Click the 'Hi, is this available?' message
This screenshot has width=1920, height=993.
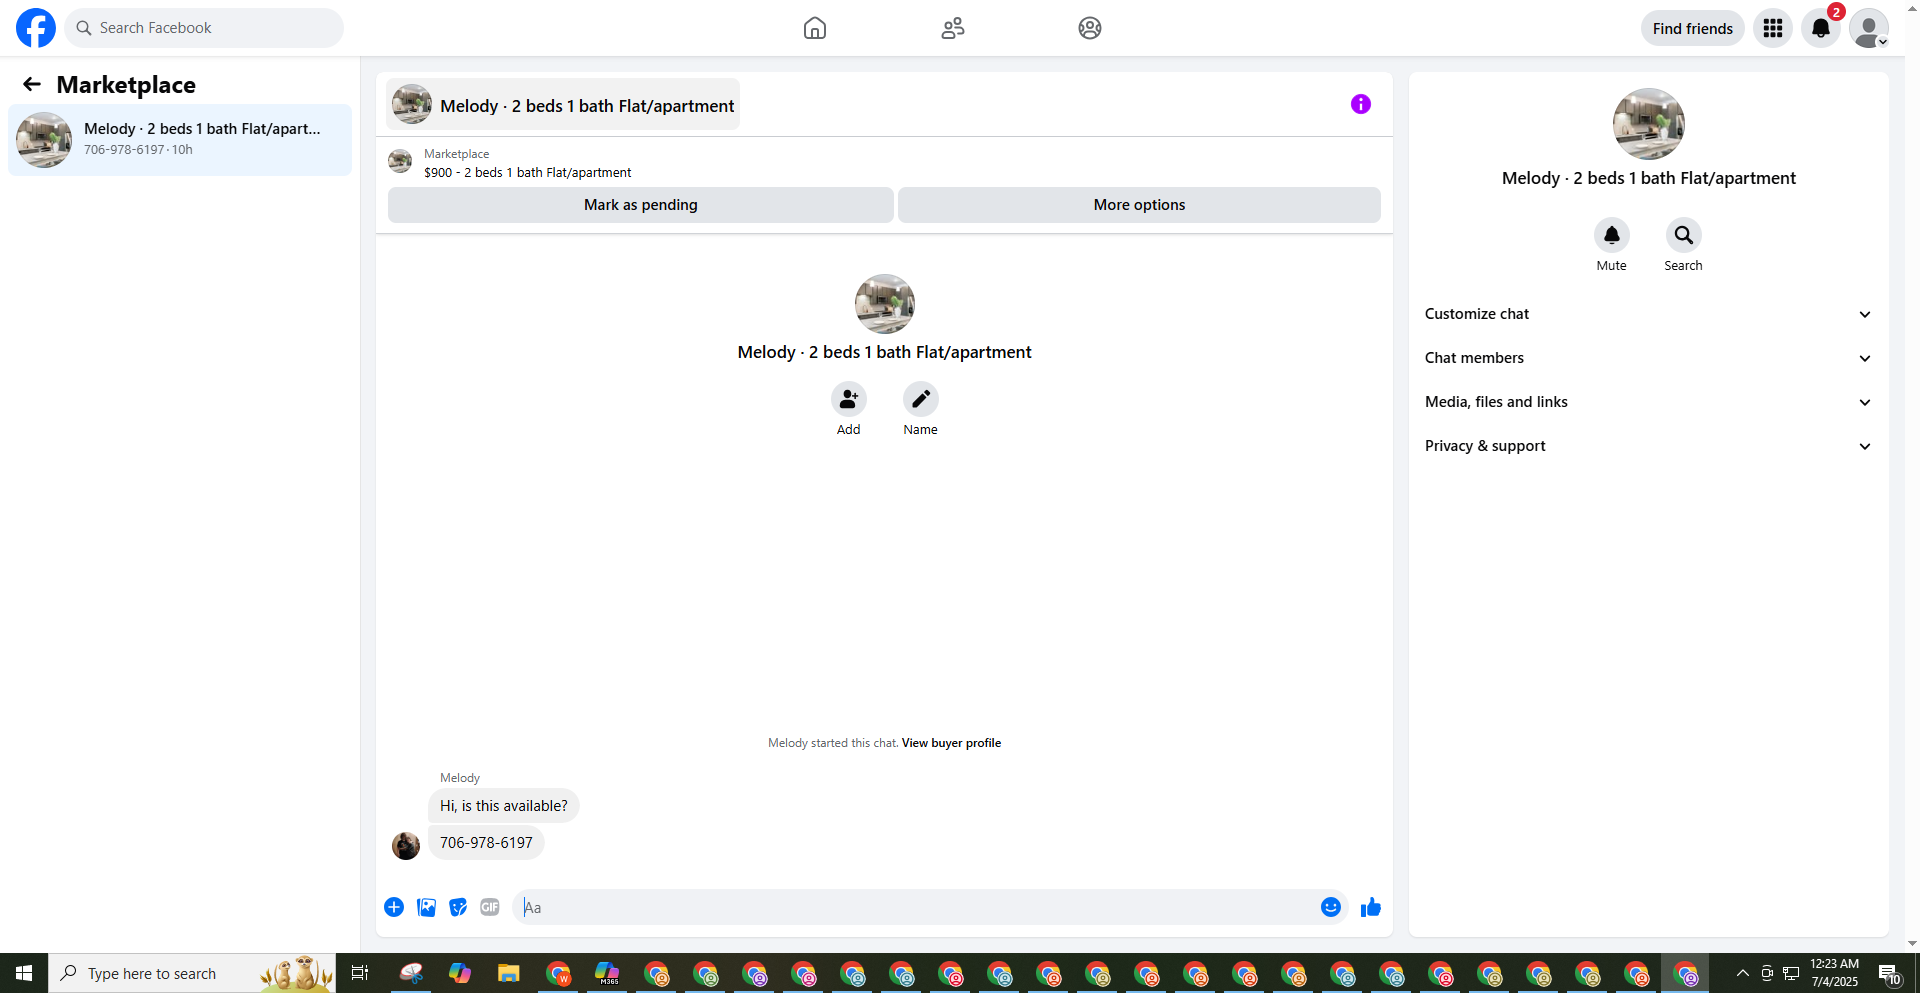(x=504, y=806)
